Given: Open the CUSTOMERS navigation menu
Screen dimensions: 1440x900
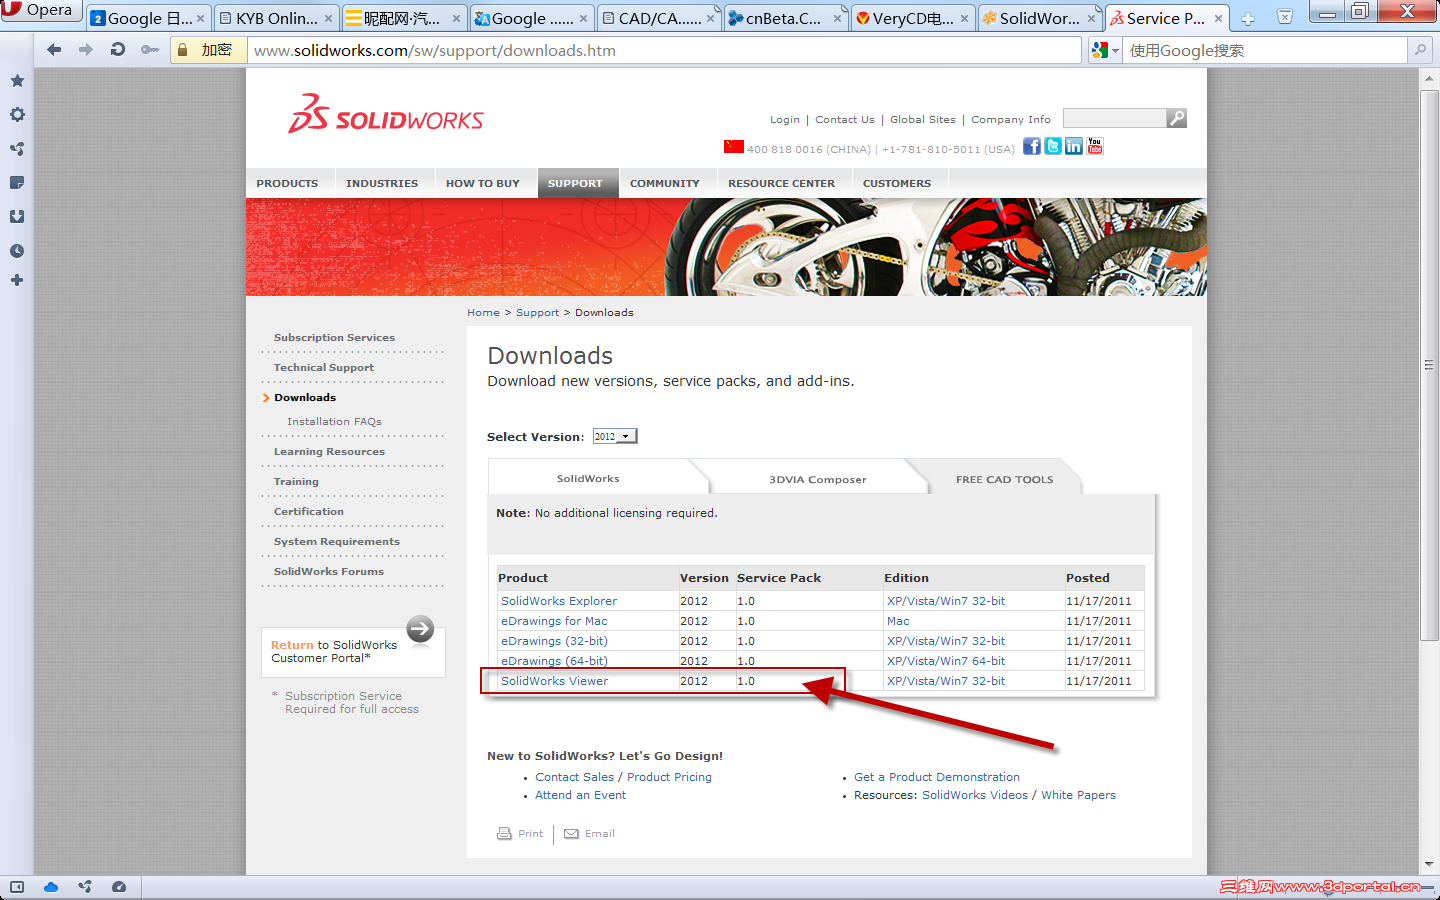Looking at the screenshot, I should click(x=897, y=183).
